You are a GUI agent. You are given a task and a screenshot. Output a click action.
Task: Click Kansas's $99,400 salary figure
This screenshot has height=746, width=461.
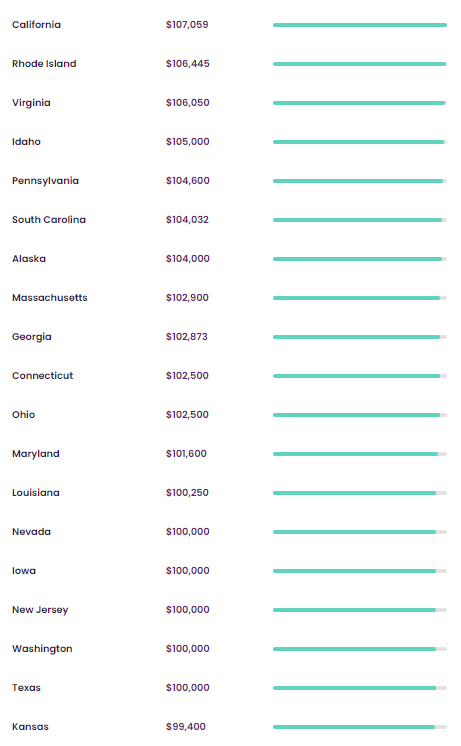186,727
